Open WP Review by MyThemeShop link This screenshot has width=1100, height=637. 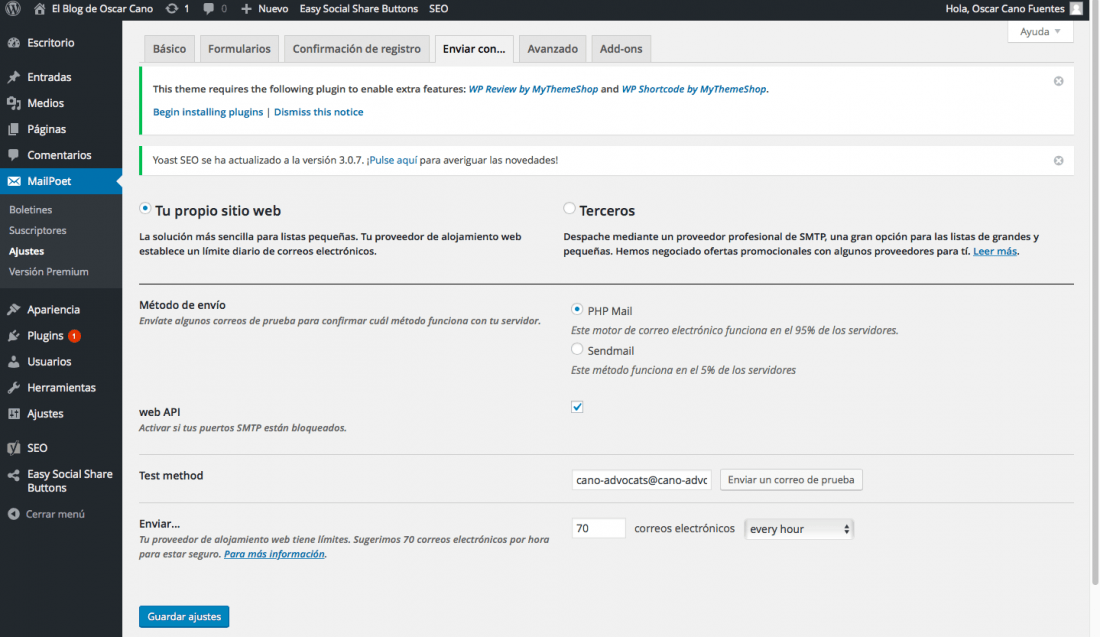tap(533, 89)
